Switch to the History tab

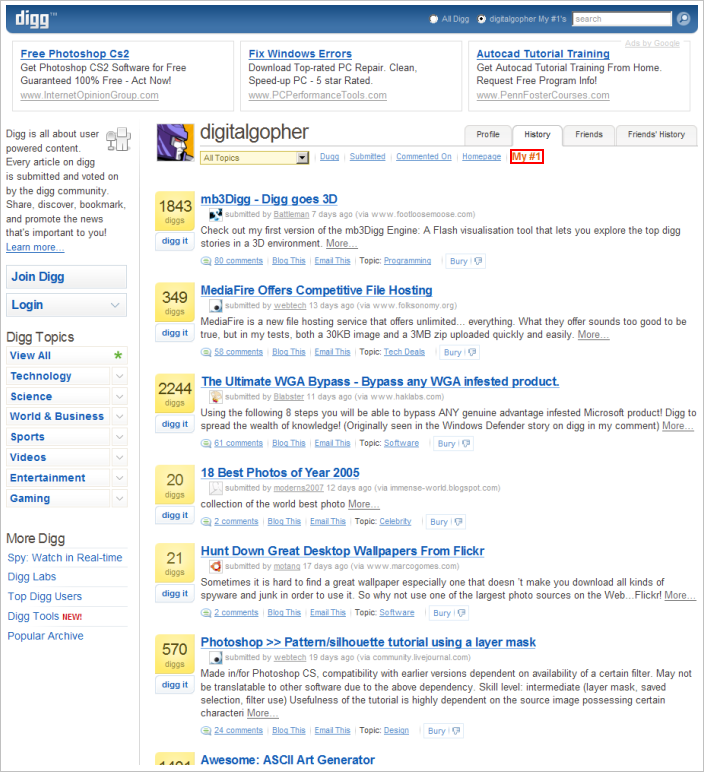pyautogui.click(x=537, y=135)
